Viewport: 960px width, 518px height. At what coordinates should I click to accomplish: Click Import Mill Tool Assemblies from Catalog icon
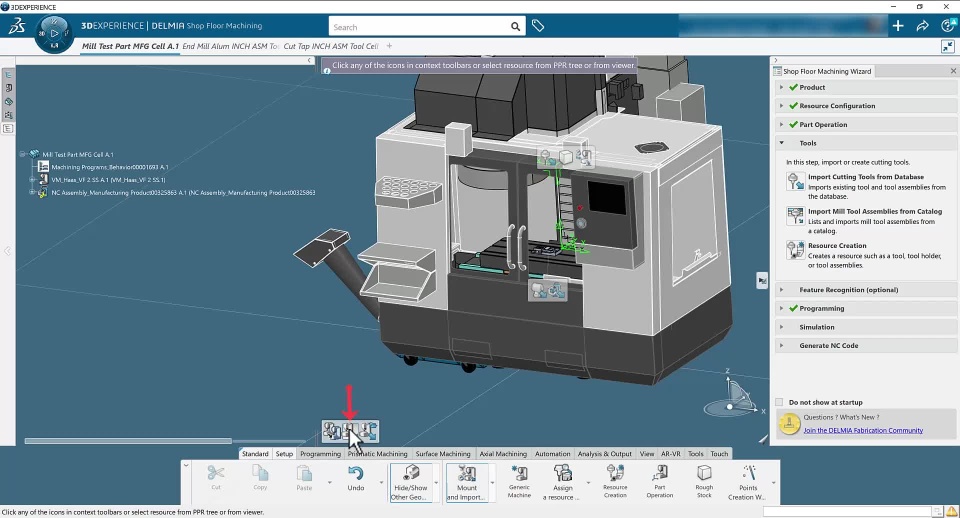coord(795,216)
